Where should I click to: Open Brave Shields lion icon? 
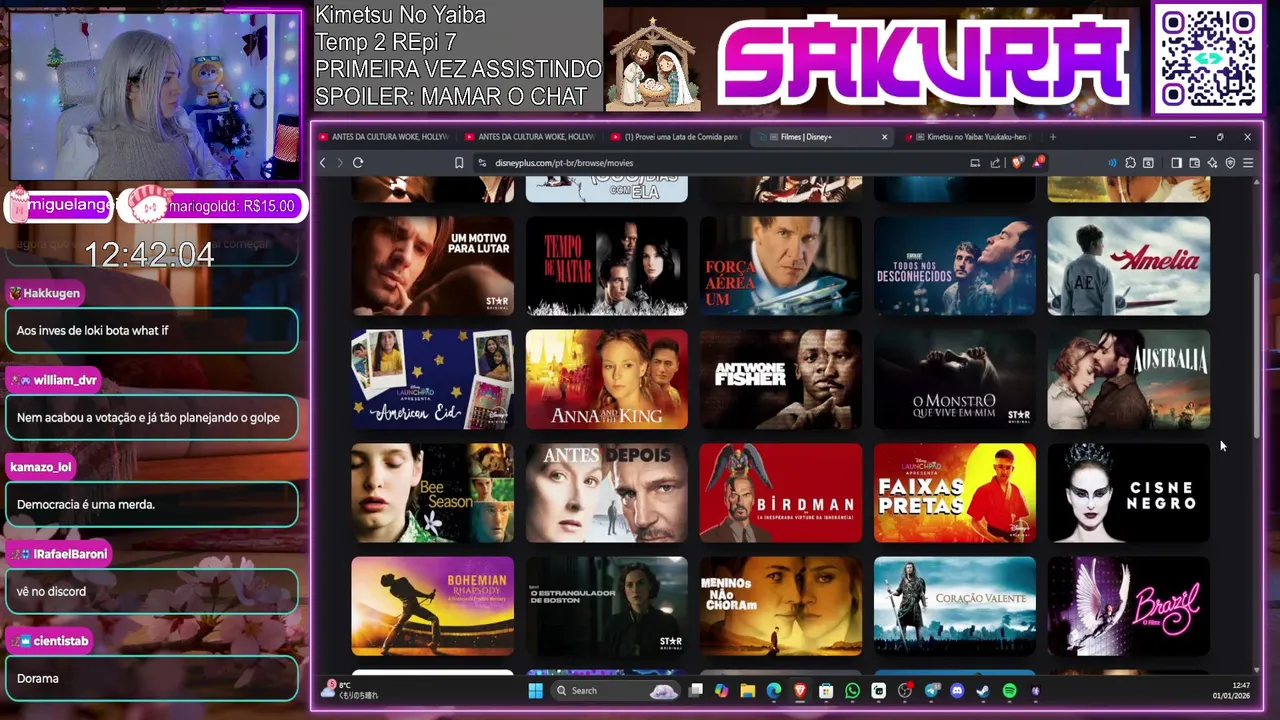[x=1020, y=162]
